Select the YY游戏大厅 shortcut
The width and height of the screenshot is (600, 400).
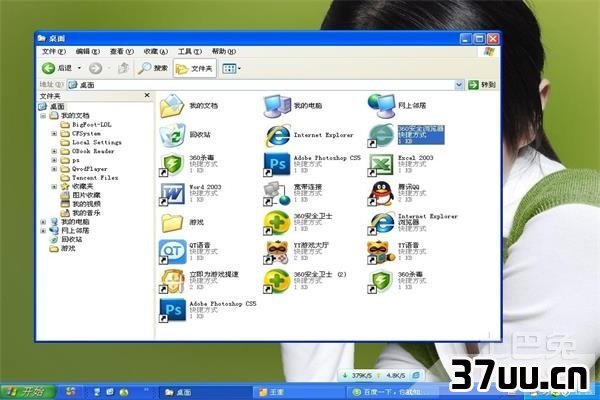point(277,252)
